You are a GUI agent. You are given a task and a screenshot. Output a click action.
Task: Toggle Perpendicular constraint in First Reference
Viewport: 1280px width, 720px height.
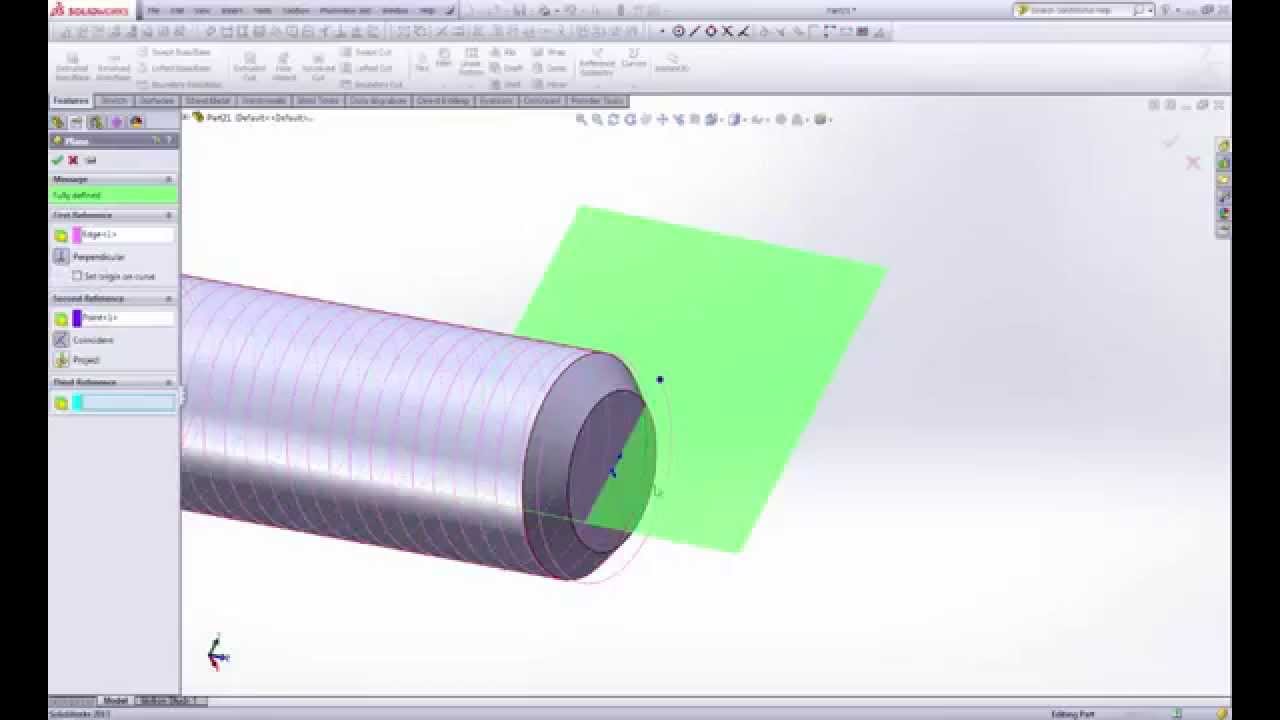[x=61, y=257]
